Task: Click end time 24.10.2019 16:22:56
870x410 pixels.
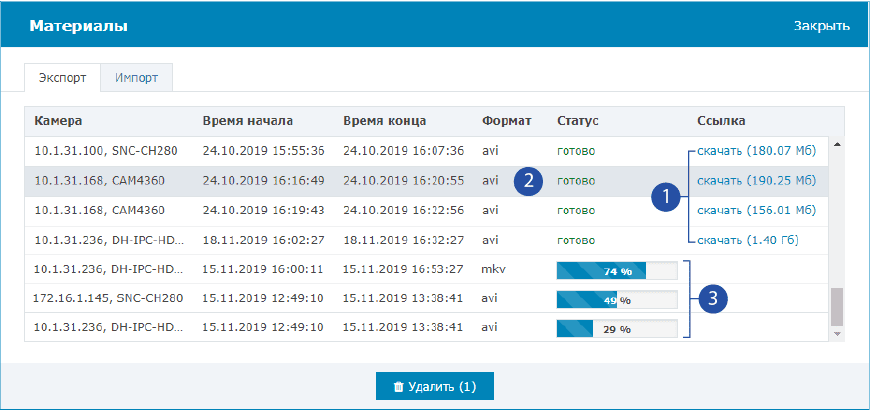Action: tap(403, 210)
